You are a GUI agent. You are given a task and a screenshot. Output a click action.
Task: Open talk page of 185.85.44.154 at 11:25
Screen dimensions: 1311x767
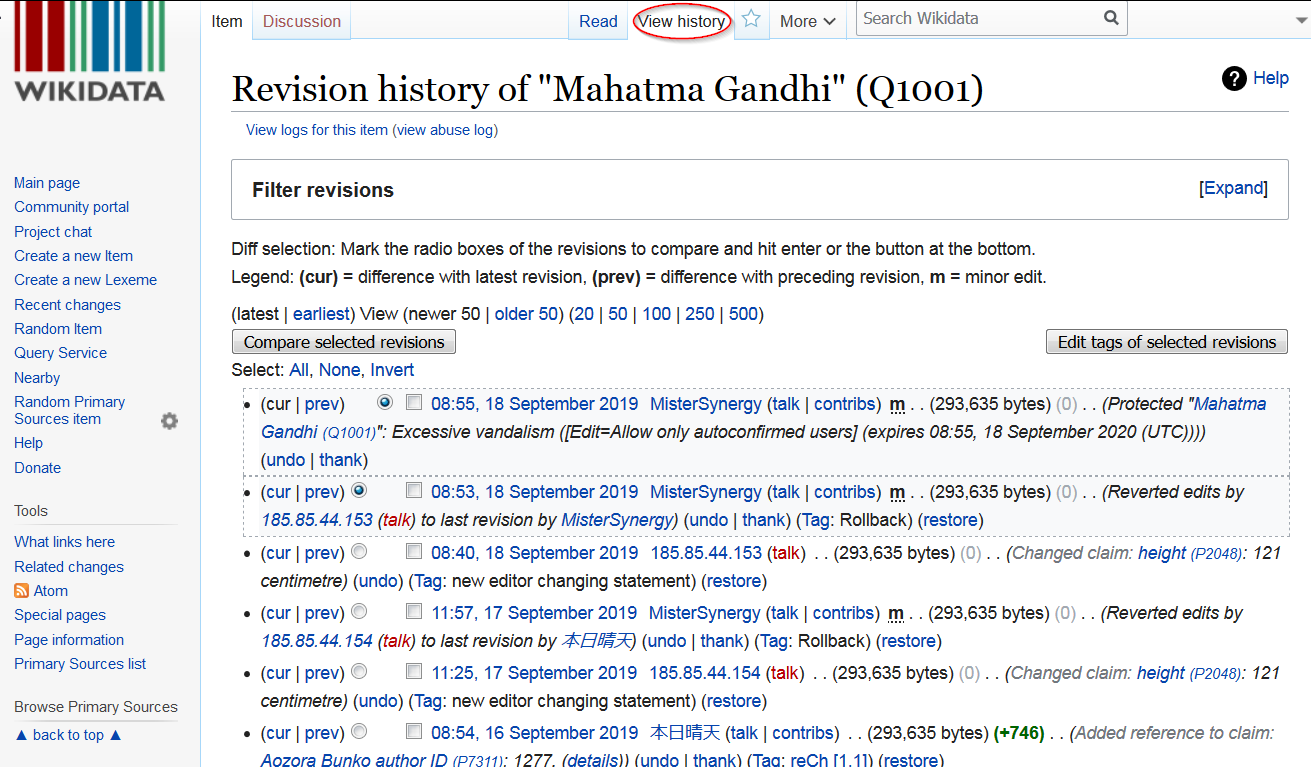[x=785, y=673]
